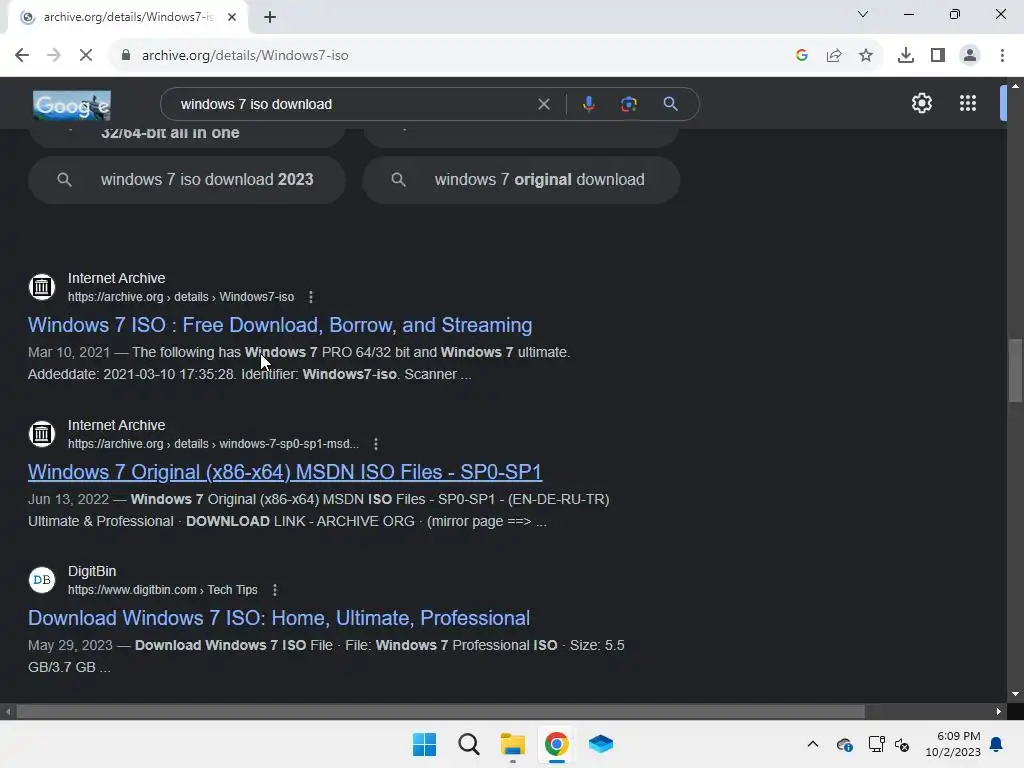Screen dimensions: 1024x768
Task: Open Chrome downloads icon
Action: point(906,56)
